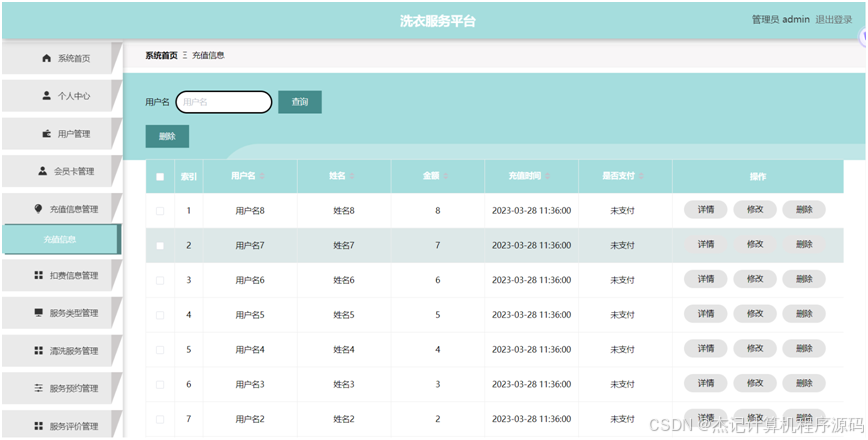
Task: Expand the 服务类型管理 menu
Action: (x=61, y=313)
